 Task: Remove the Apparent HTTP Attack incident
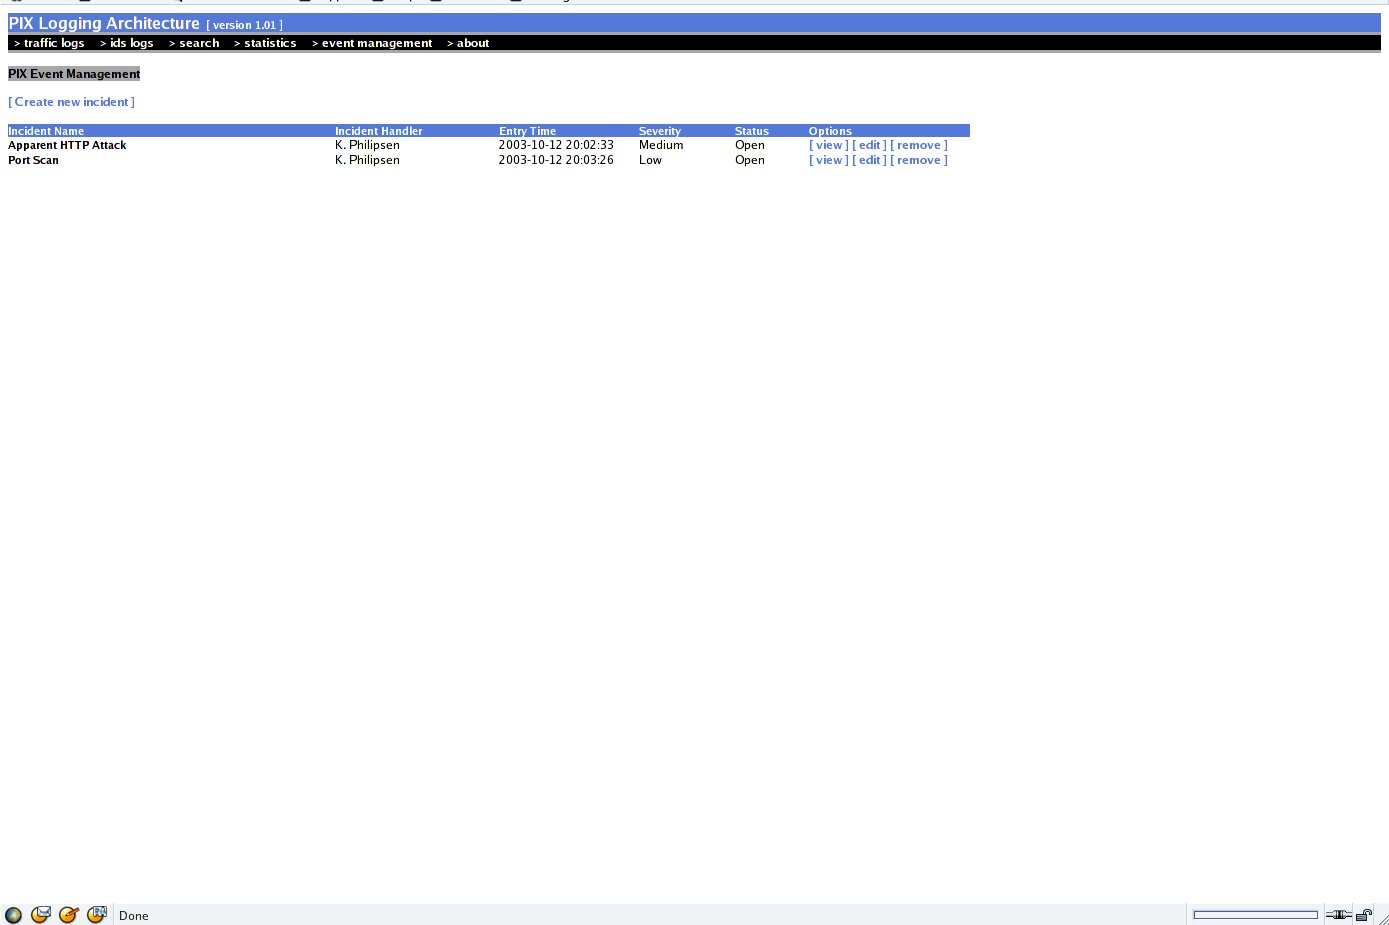pyautogui.click(x=918, y=145)
